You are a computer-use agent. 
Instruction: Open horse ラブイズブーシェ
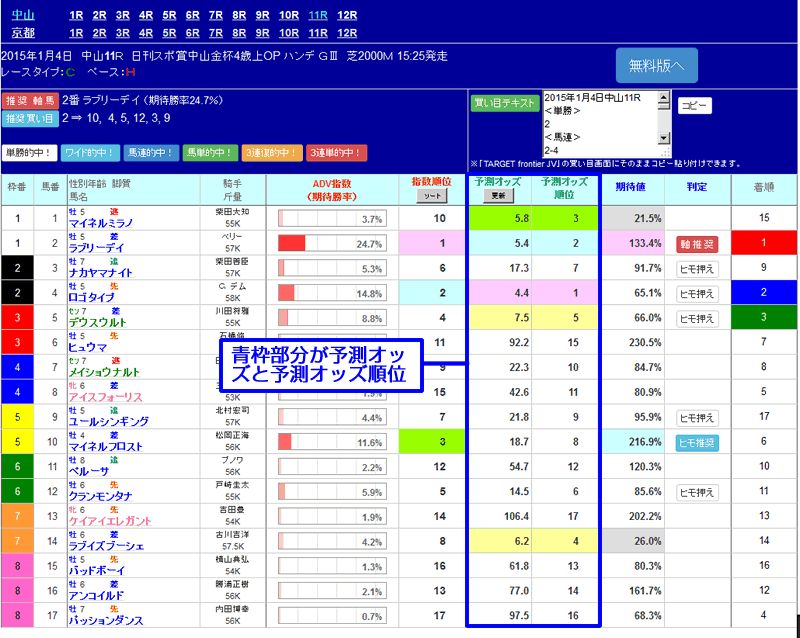[x=106, y=546]
